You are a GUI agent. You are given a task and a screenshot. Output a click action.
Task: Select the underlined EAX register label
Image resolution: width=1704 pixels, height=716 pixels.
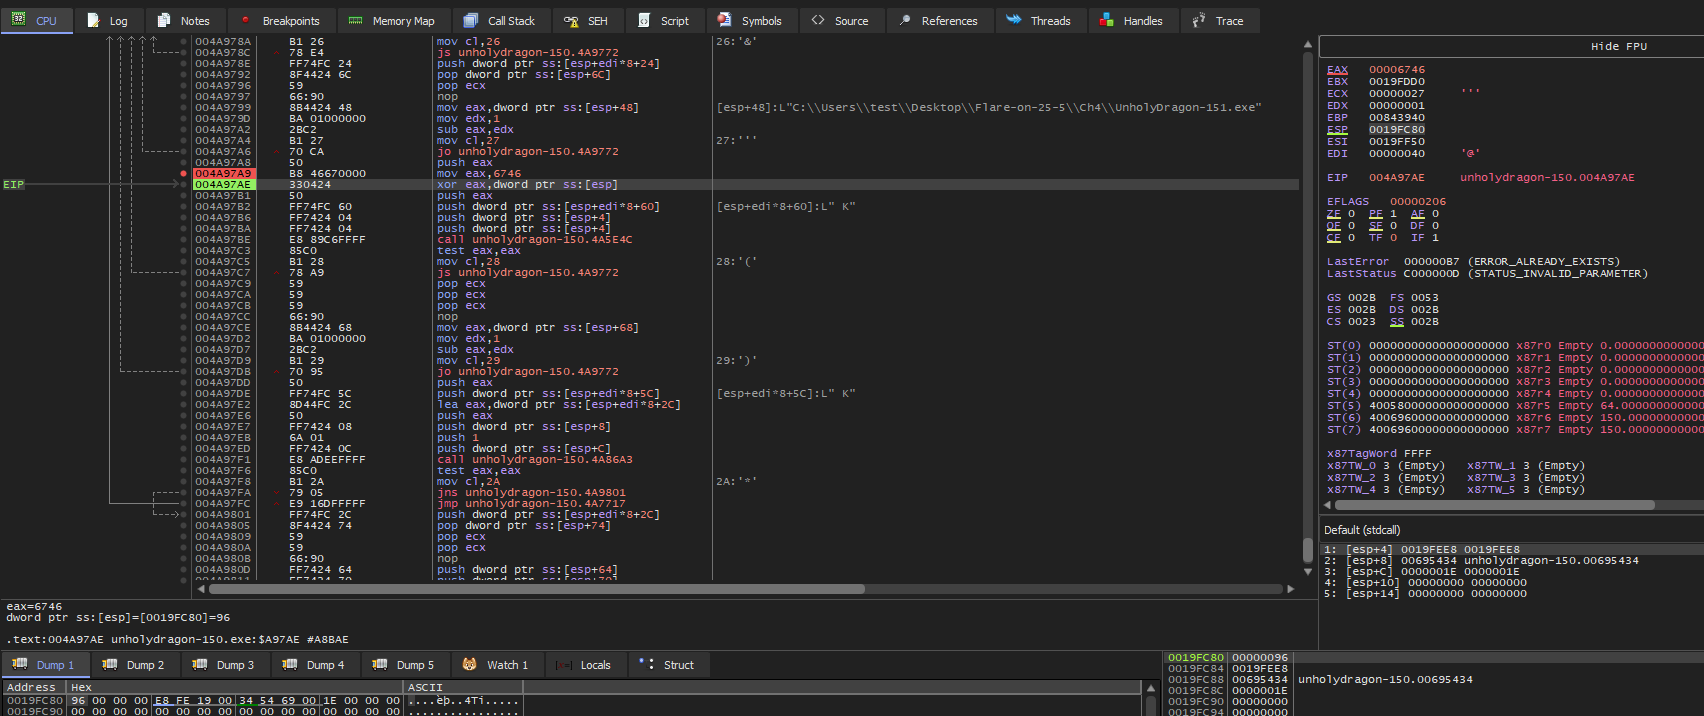(1337, 70)
